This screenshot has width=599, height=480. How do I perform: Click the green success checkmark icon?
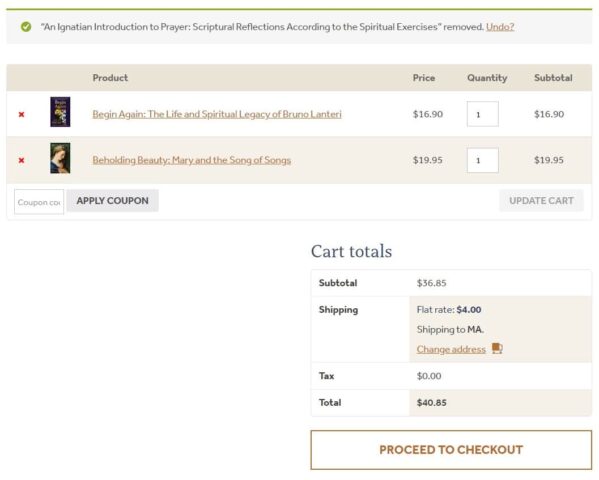click(x=26, y=27)
